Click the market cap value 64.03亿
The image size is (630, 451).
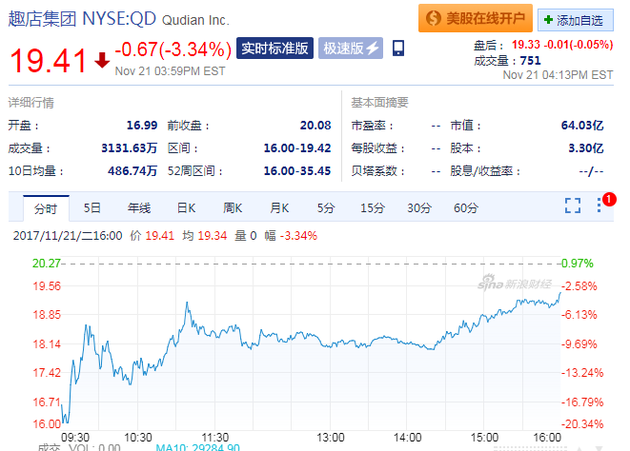tap(582, 125)
